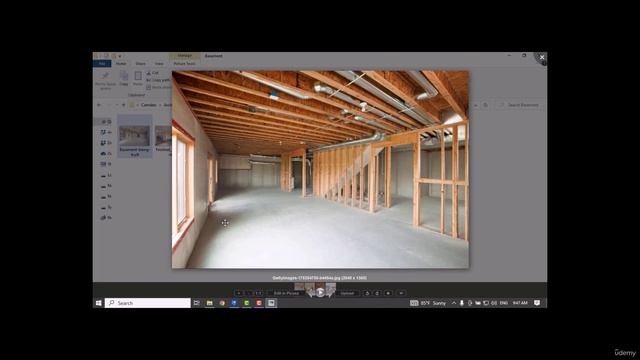Click the Paste icon in the Clipboard group
This screenshot has height=360, width=640.
[138, 78]
